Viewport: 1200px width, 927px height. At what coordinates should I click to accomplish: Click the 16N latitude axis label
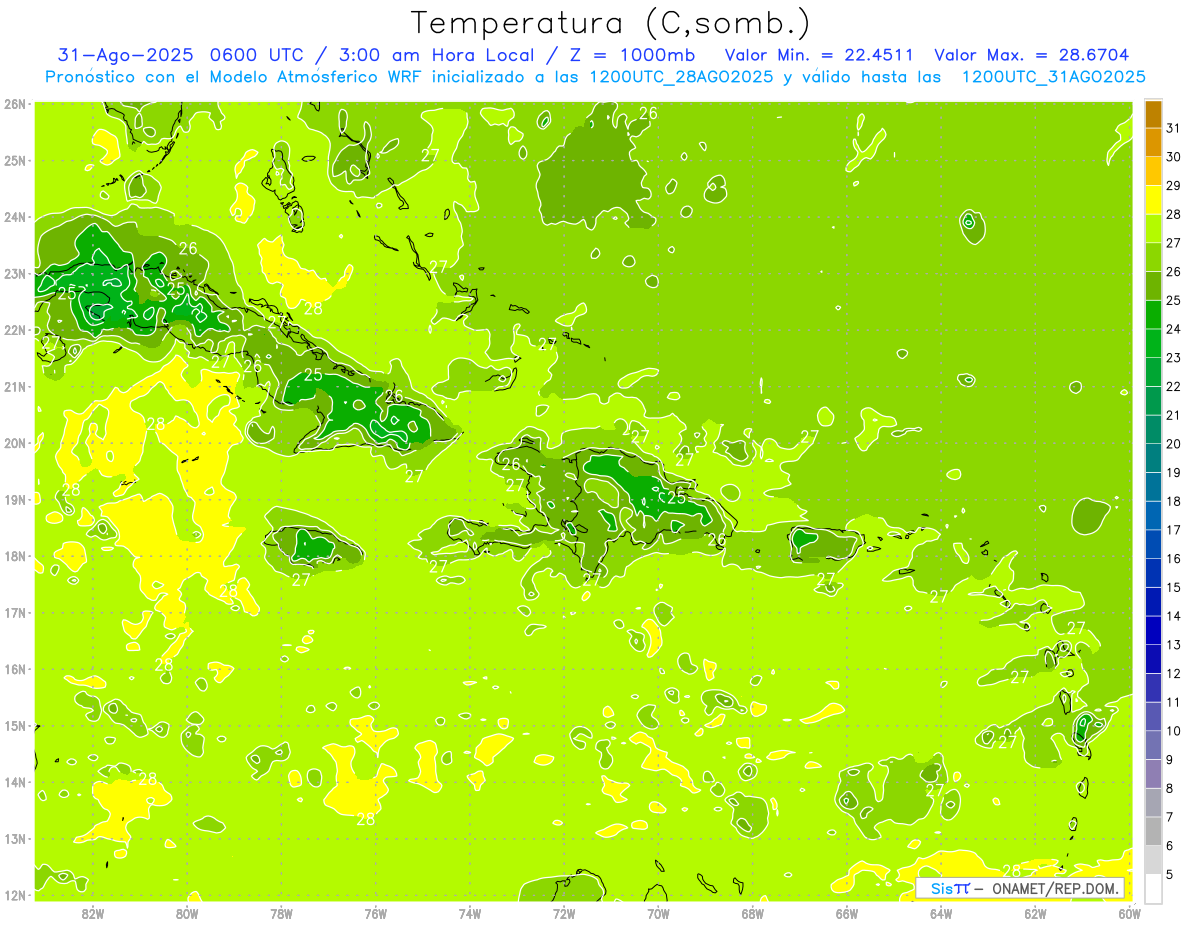click(x=15, y=669)
